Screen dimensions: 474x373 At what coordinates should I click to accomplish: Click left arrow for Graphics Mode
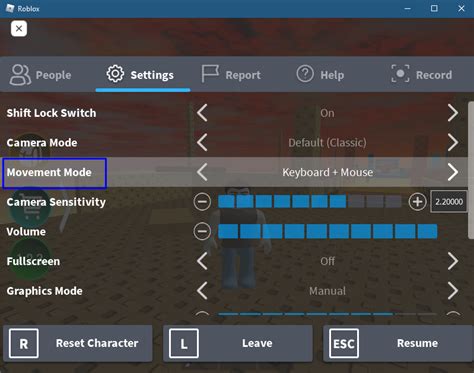click(202, 291)
